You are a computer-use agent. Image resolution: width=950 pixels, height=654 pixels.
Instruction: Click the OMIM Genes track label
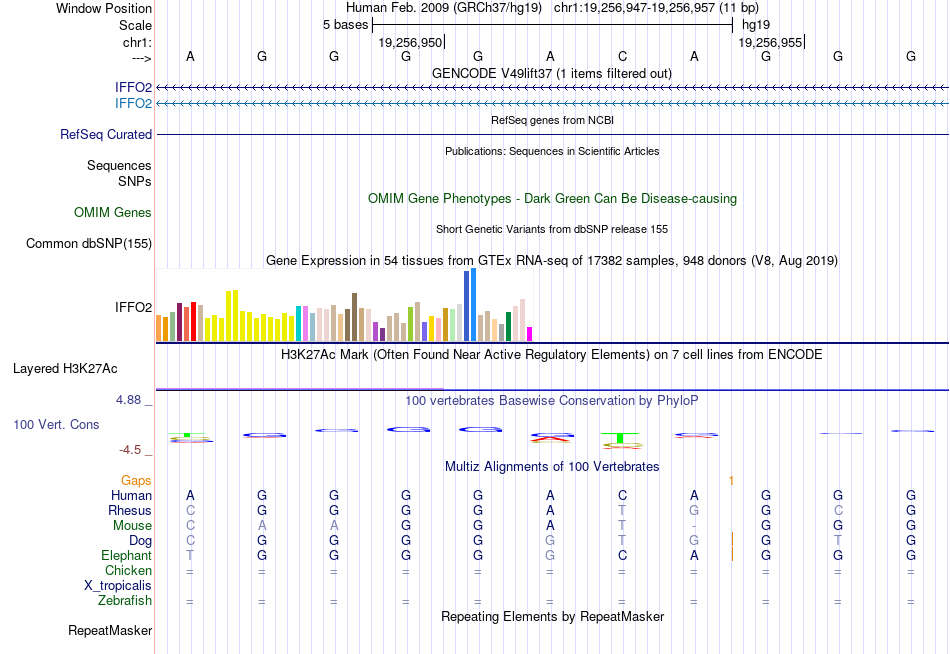tap(113, 212)
